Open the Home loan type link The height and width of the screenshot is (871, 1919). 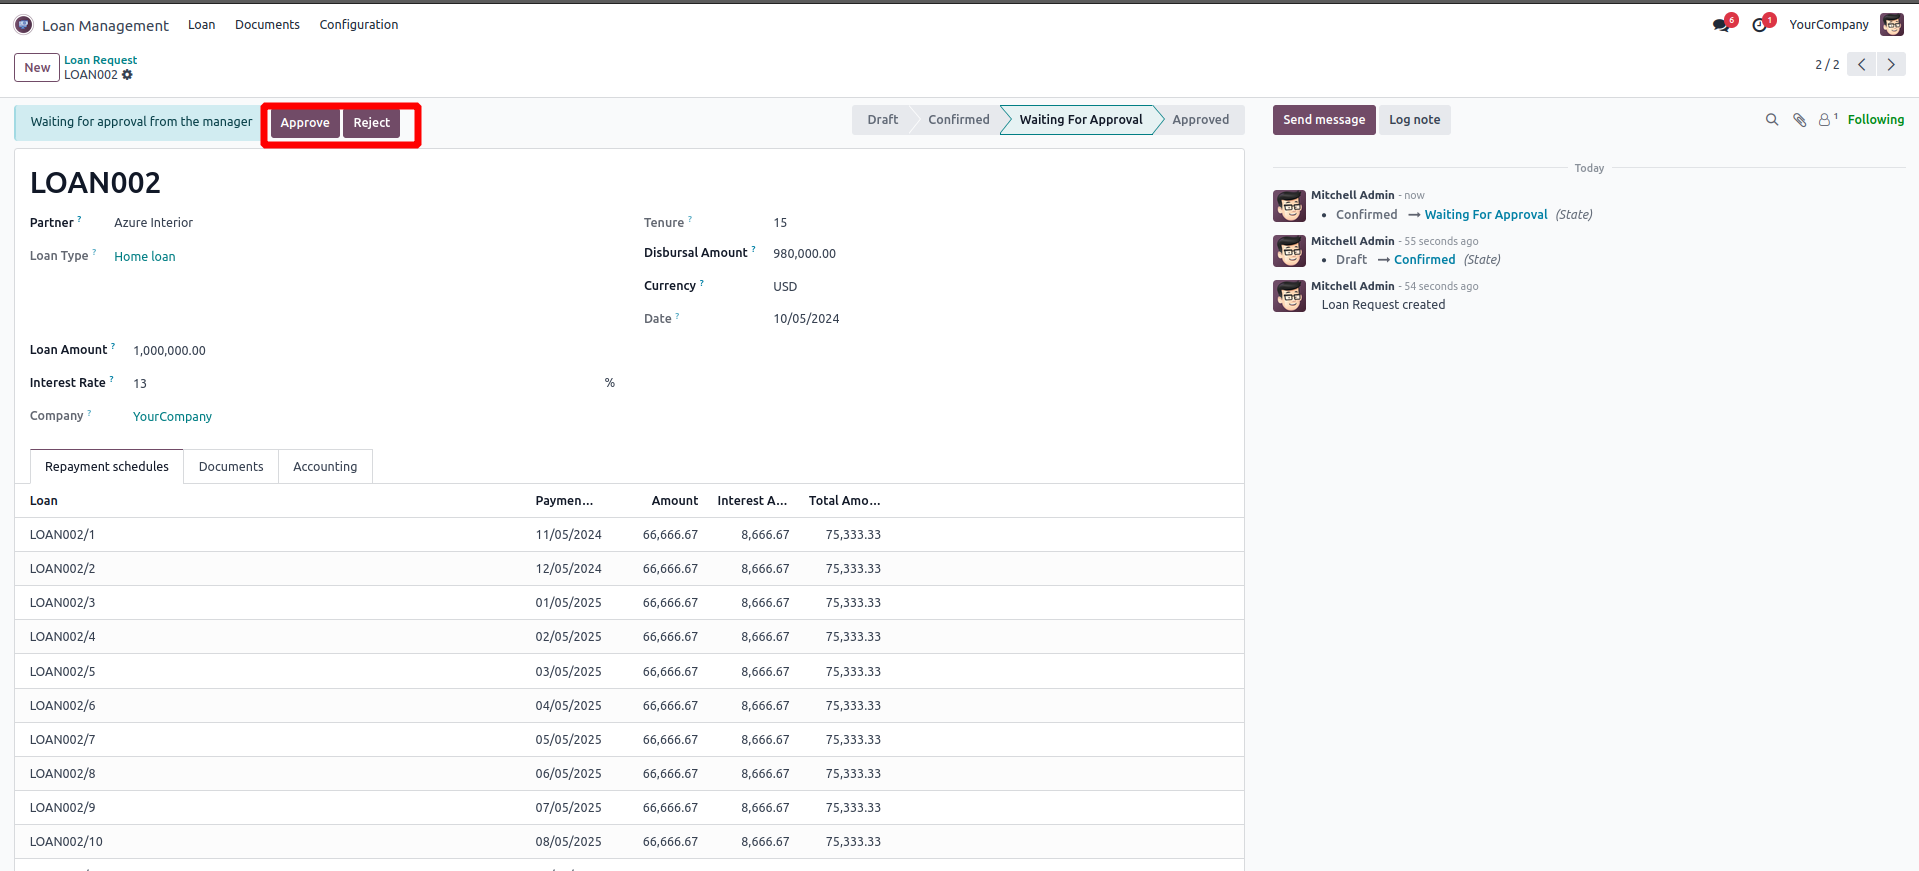(x=145, y=257)
